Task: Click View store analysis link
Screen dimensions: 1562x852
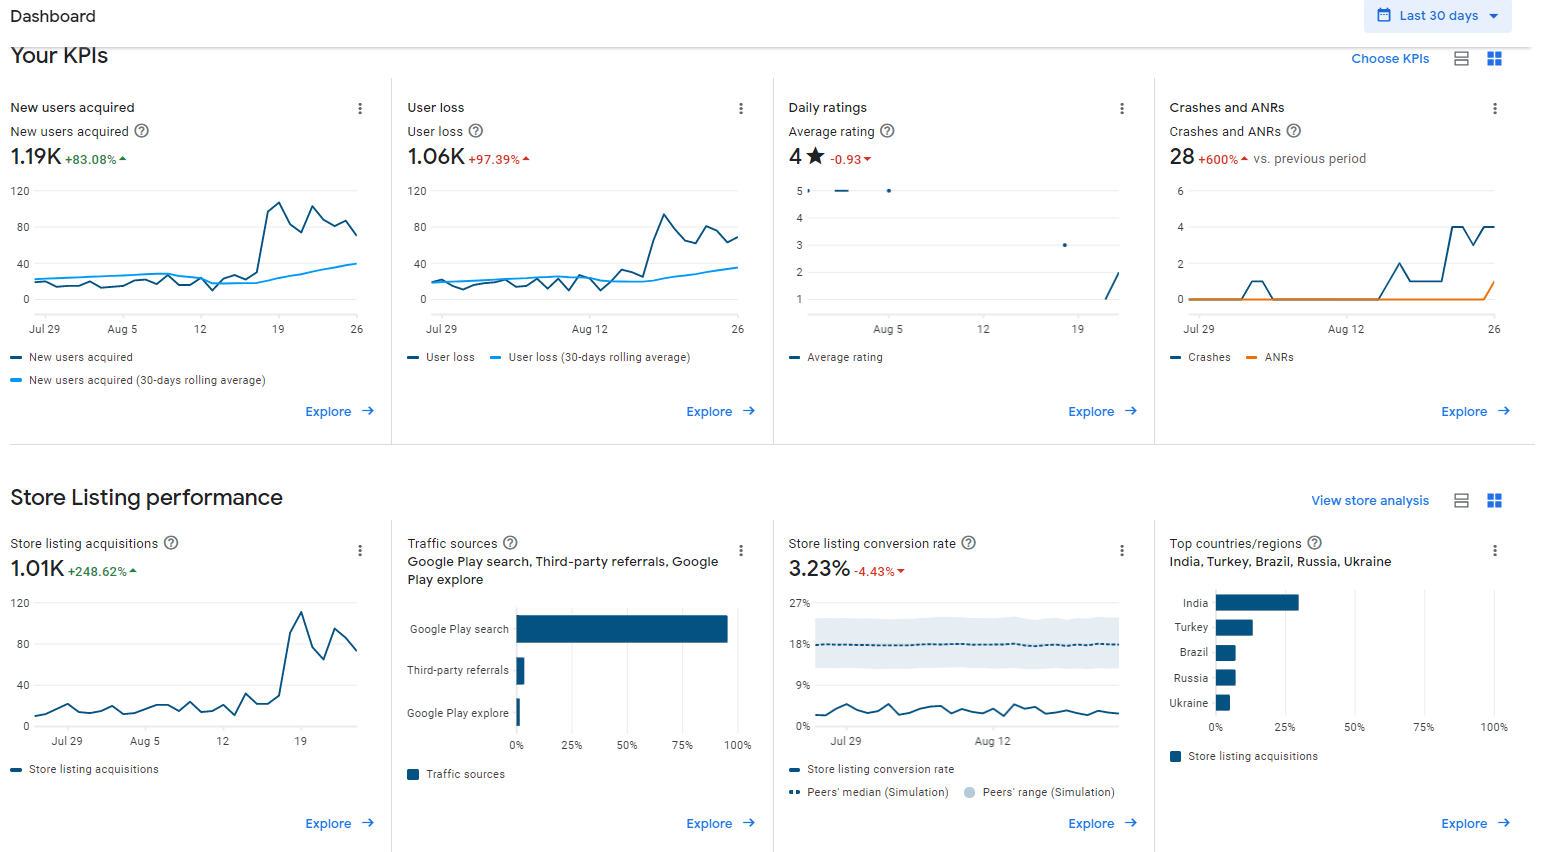Action: (1370, 501)
